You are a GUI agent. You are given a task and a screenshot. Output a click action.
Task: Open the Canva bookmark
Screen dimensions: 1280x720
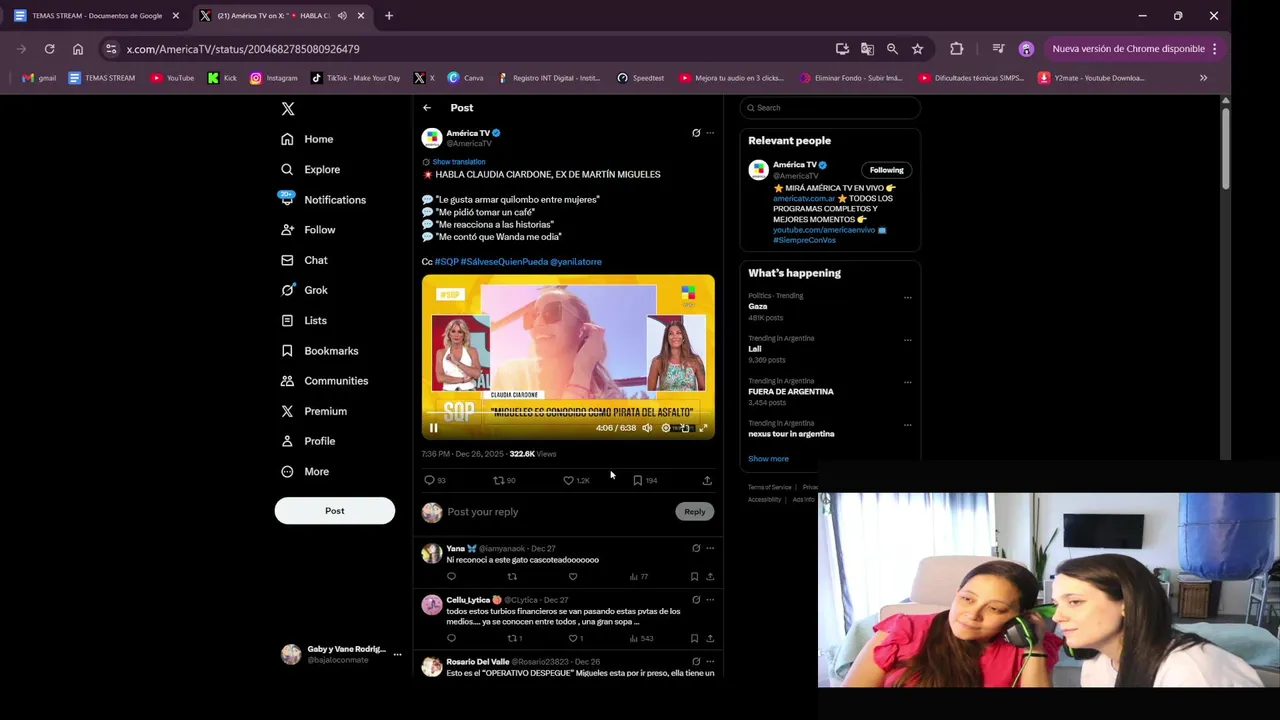466,78
